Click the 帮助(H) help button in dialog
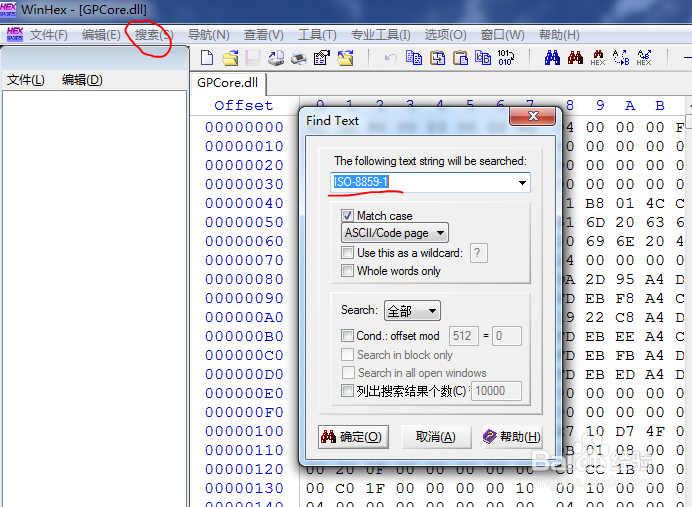Image resolution: width=692 pixels, height=507 pixels. click(512, 437)
